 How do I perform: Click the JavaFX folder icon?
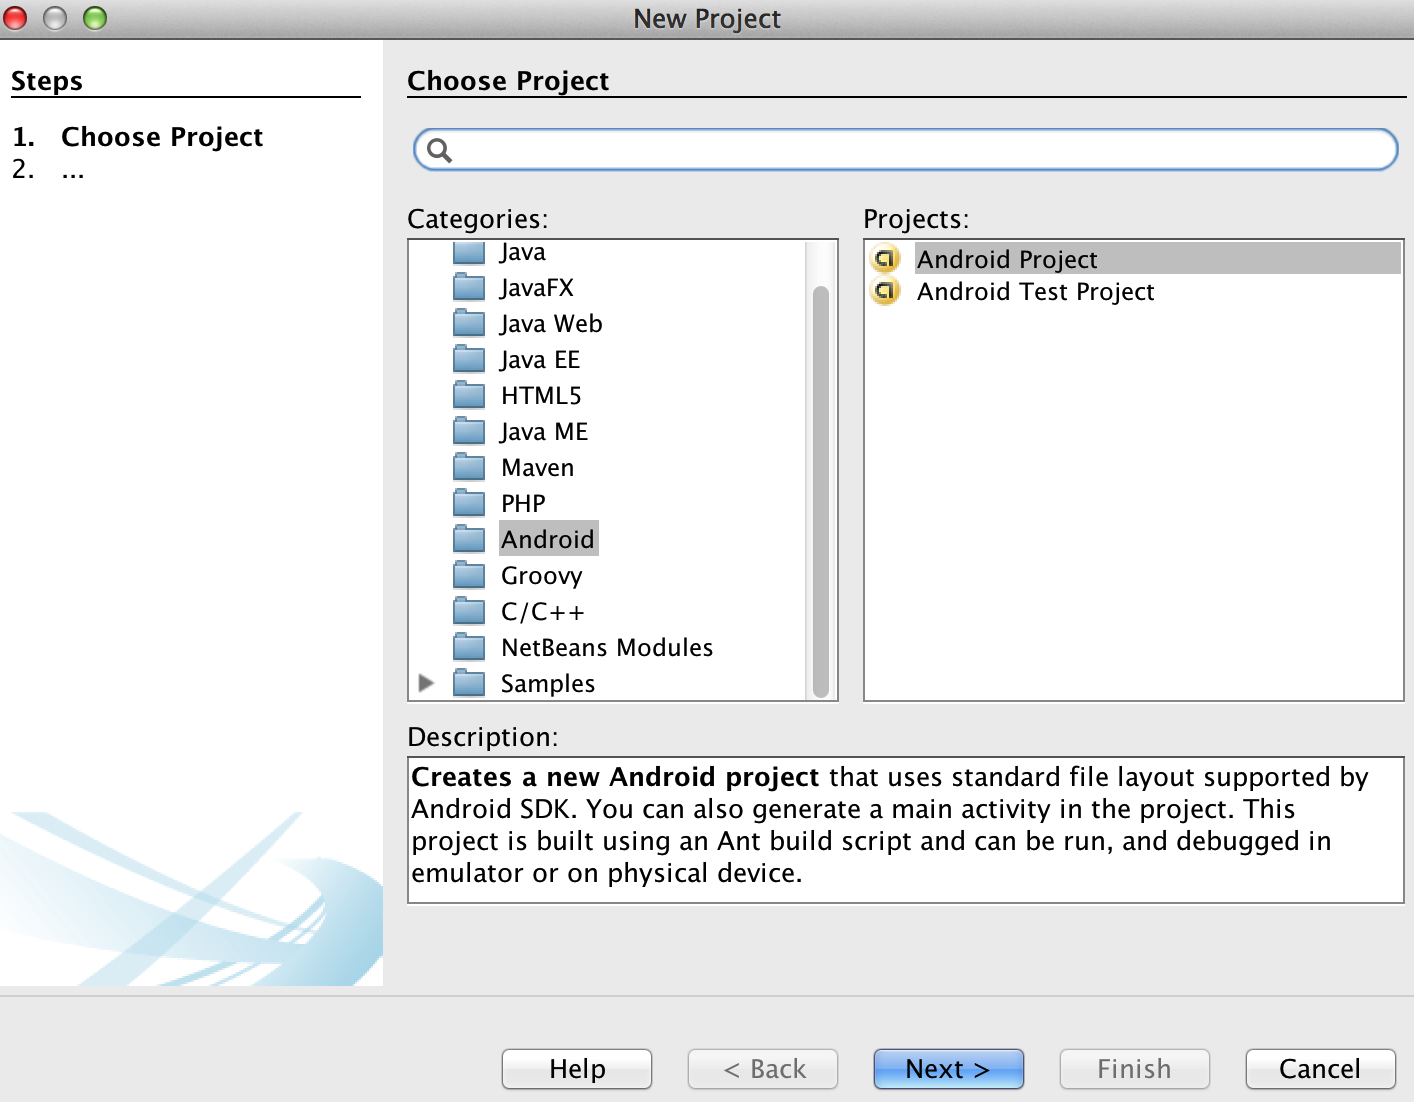[469, 288]
